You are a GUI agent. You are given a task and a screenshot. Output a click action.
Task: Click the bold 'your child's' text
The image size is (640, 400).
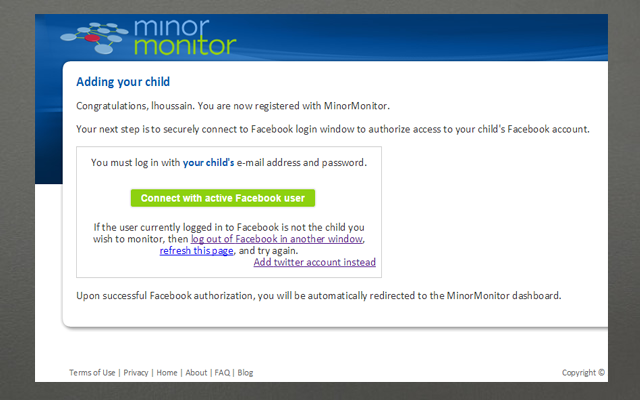[x=209, y=162]
